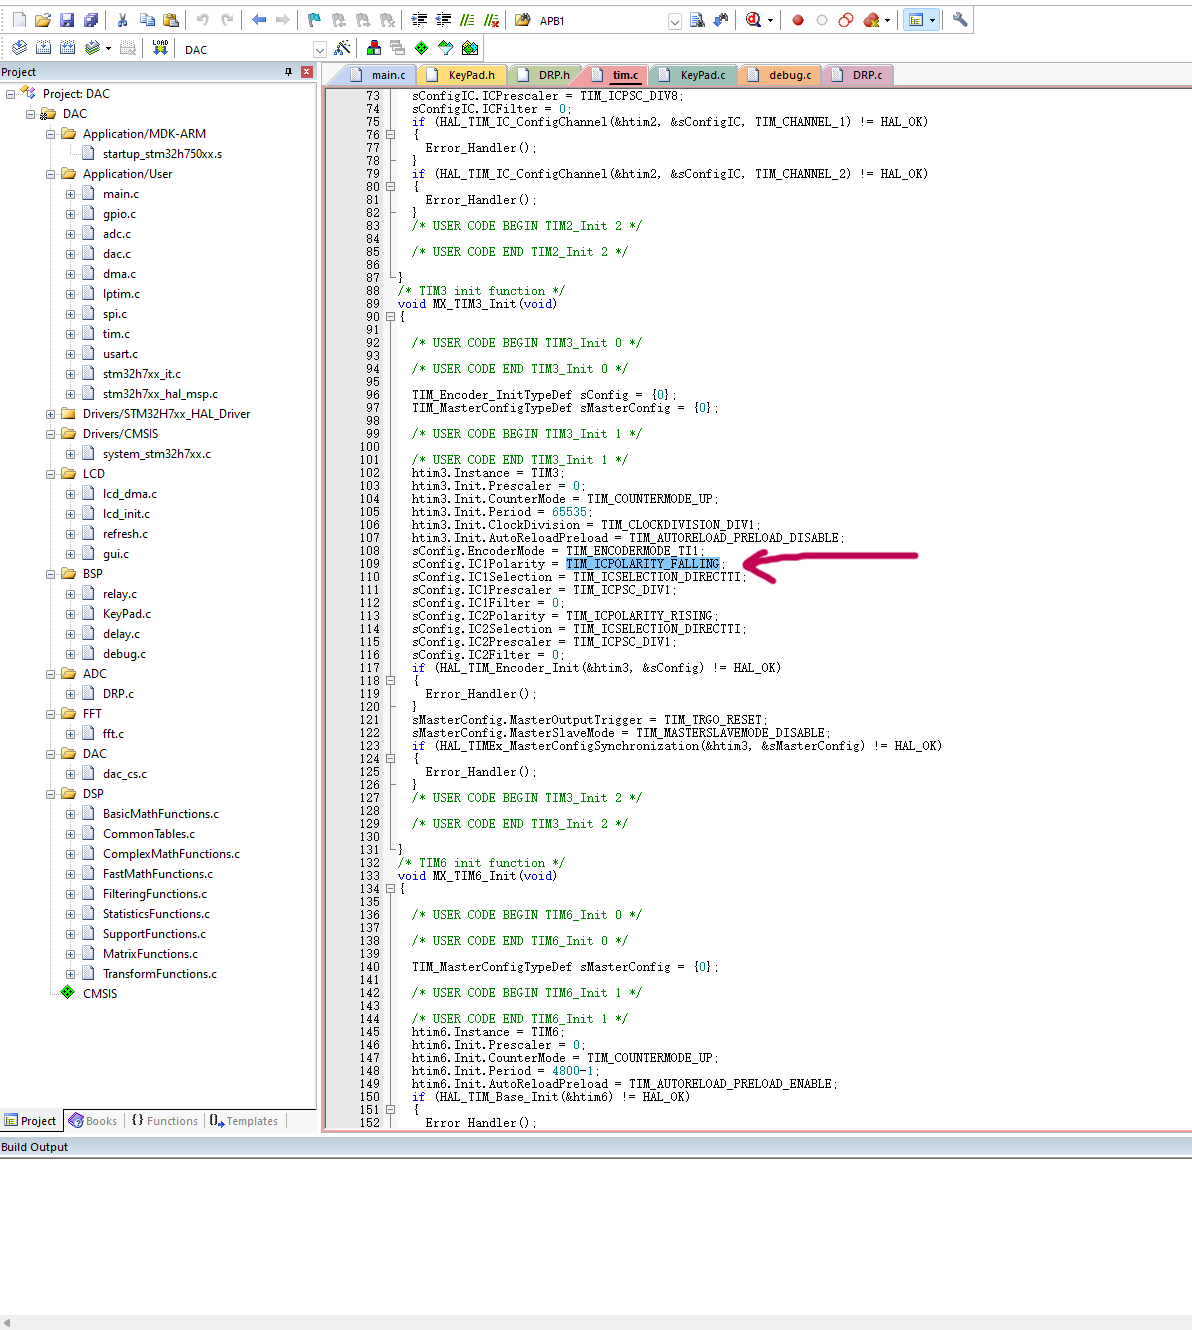Launch the Pack Installer icon
This screenshot has height=1330, width=1192.
tap(469, 48)
